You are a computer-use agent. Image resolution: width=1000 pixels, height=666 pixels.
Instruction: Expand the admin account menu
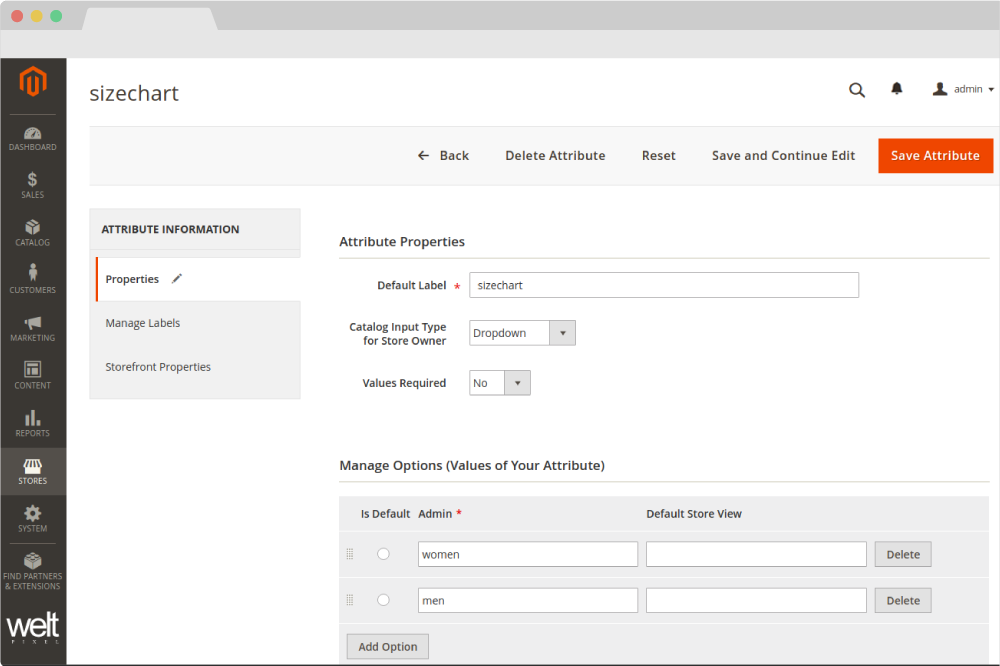tap(962, 89)
